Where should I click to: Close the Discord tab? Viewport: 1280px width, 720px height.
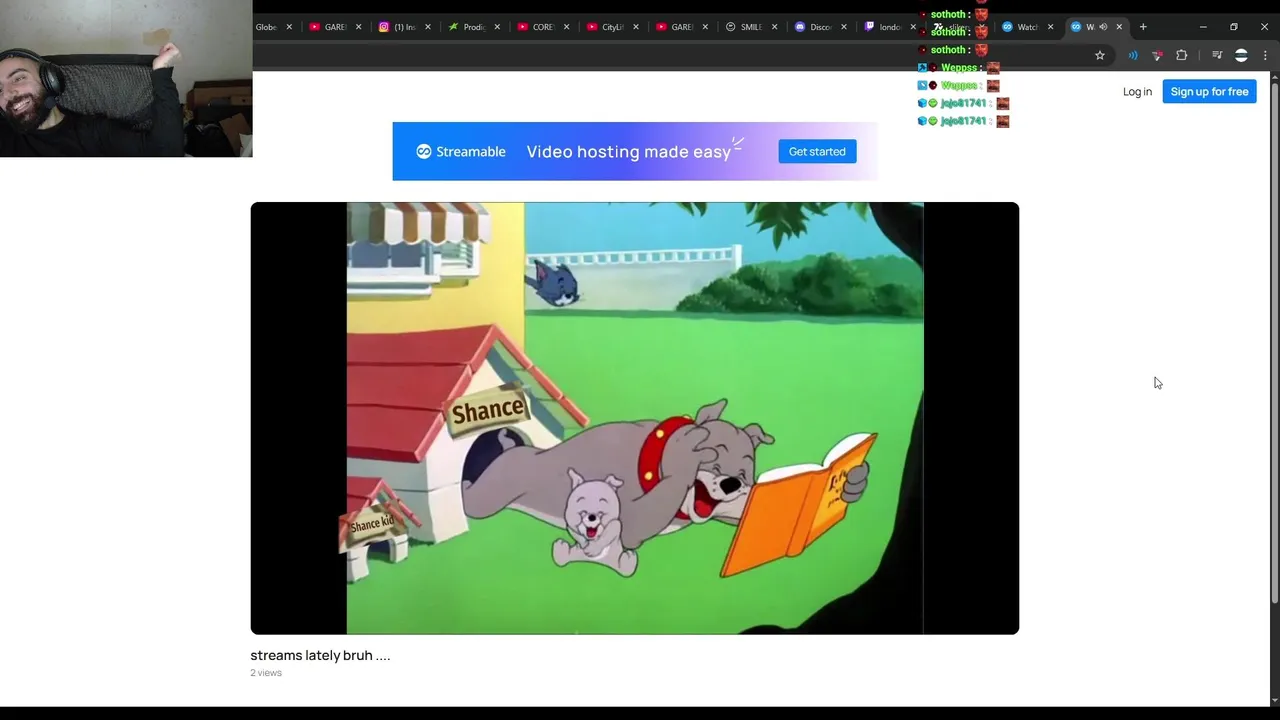coord(844,27)
